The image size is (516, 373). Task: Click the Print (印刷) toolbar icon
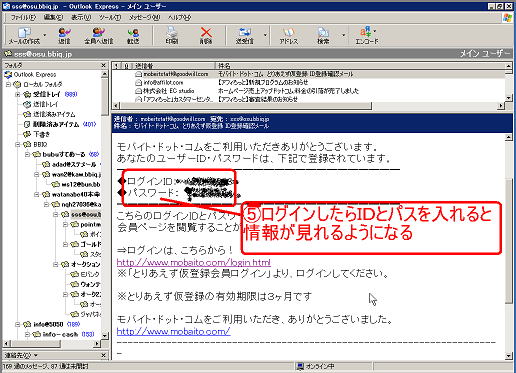172,36
